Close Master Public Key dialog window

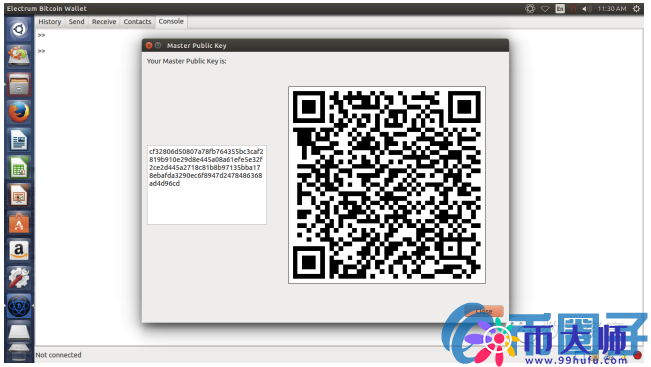149,46
